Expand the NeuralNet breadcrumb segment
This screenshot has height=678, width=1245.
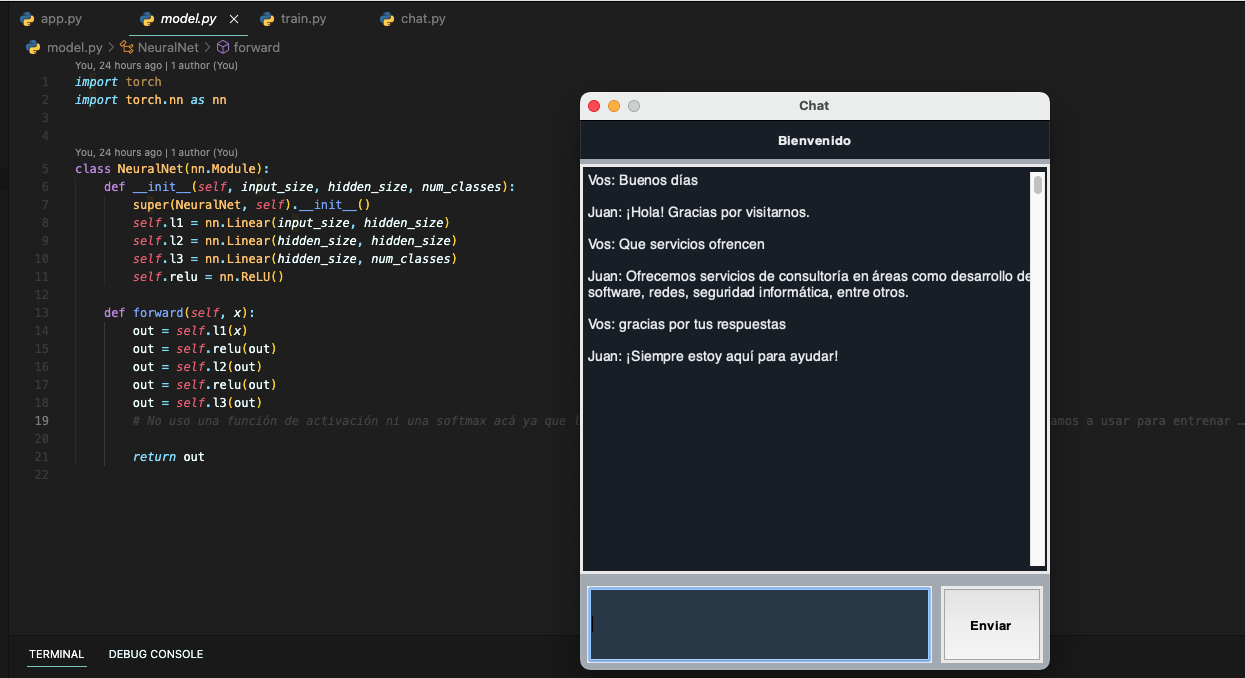point(168,47)
